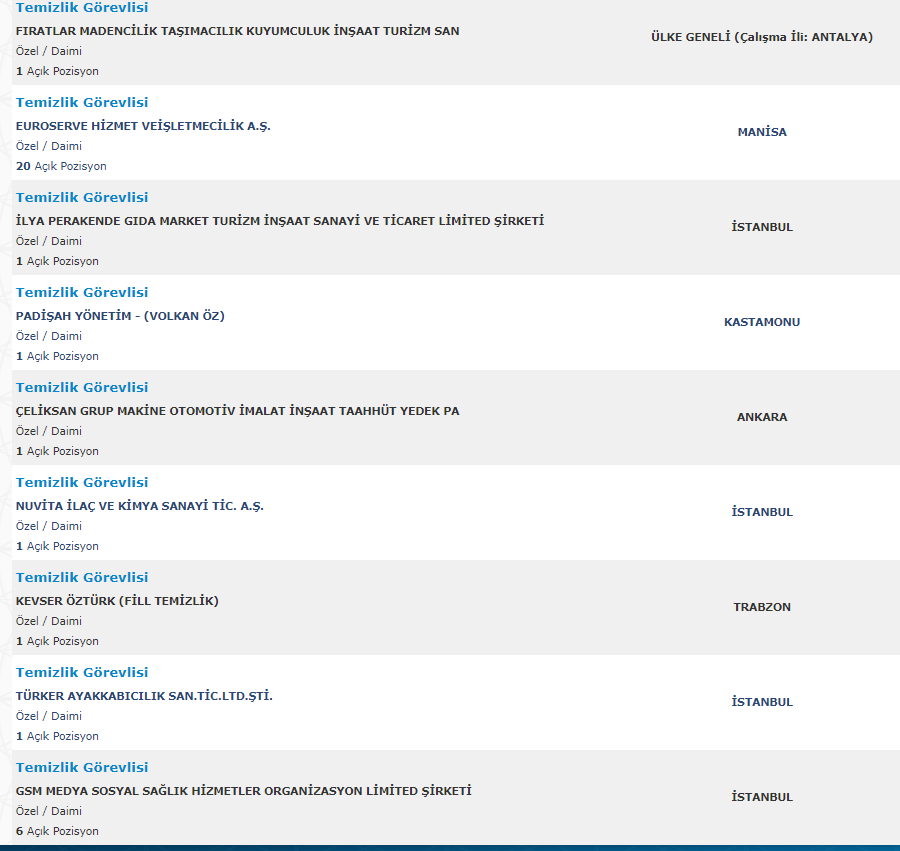Viewport: 900px width, 851px height.
Task: Select Temizlik Görevlisi title for ÇELİKSAN GRUP
Action: tap(82, 387)
